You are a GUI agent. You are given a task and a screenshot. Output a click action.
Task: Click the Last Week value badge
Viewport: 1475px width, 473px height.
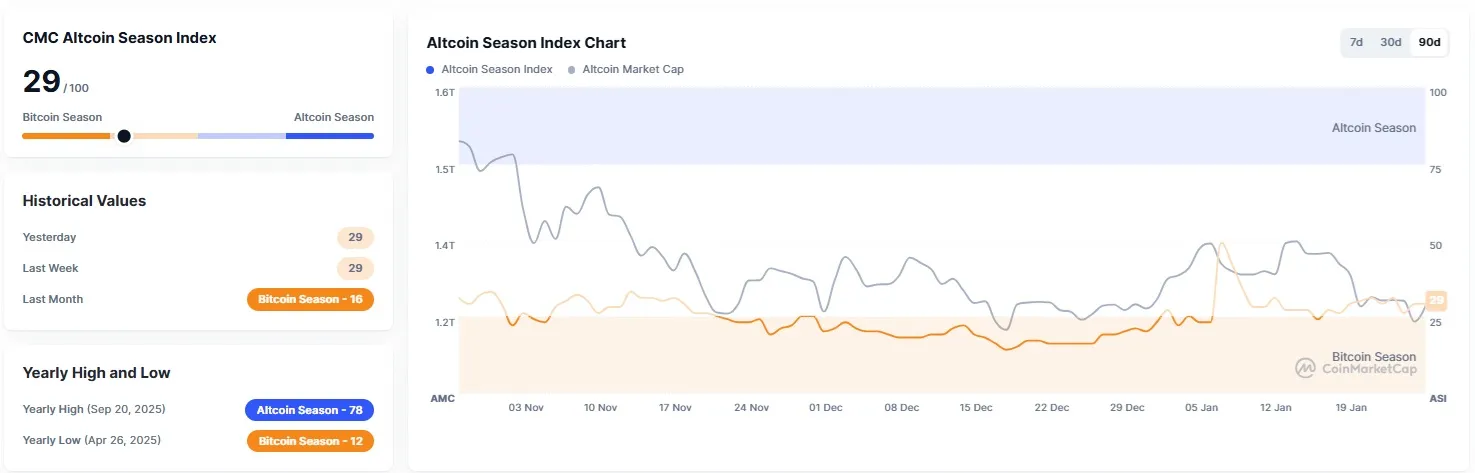(x=355, y=269)
